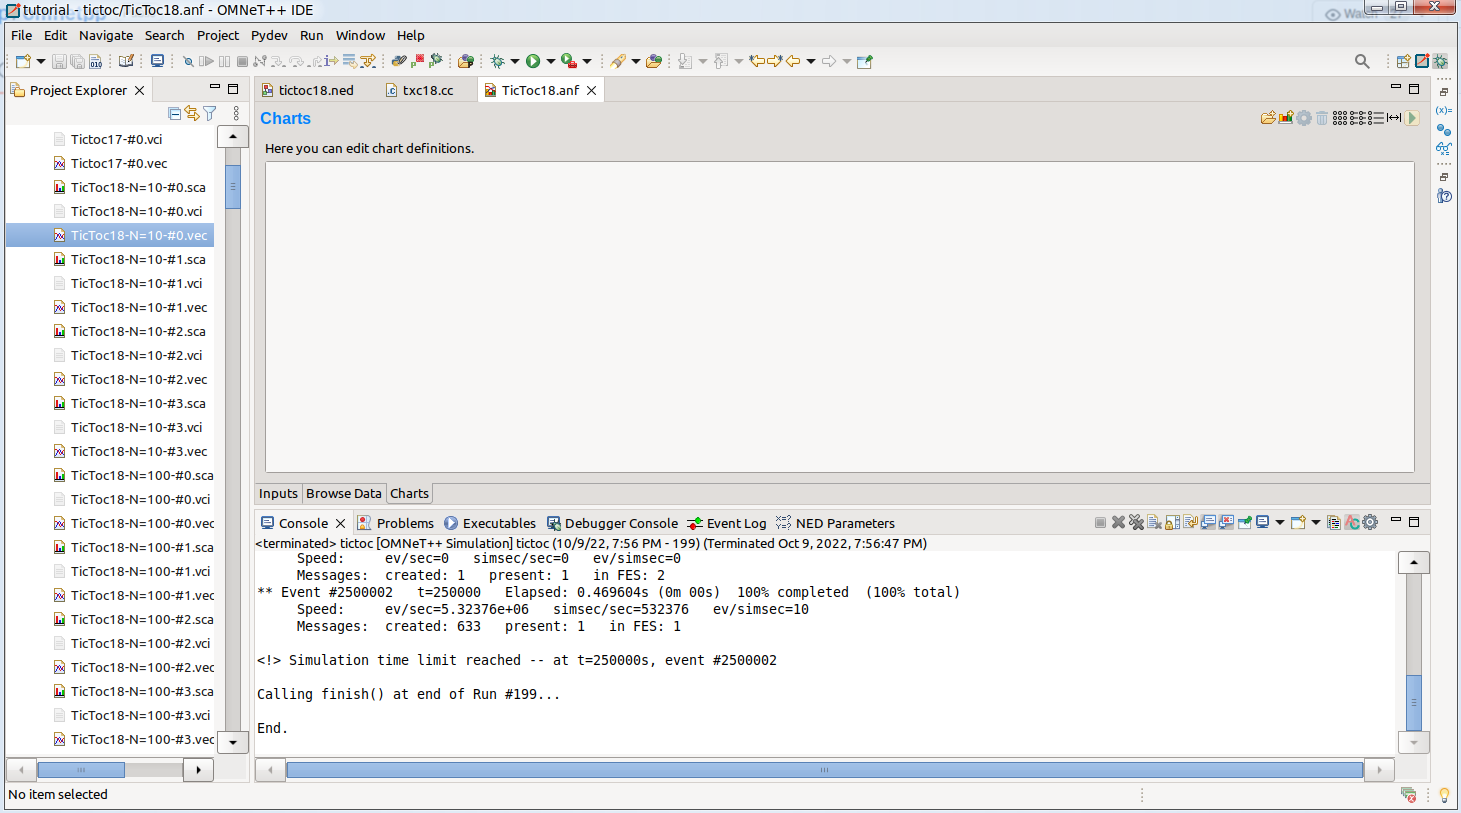Switch to the tictoc18.ned editor tab
Image resolution: width=1461 pixels, height=813 pixels.
click(x=314, y=89)
